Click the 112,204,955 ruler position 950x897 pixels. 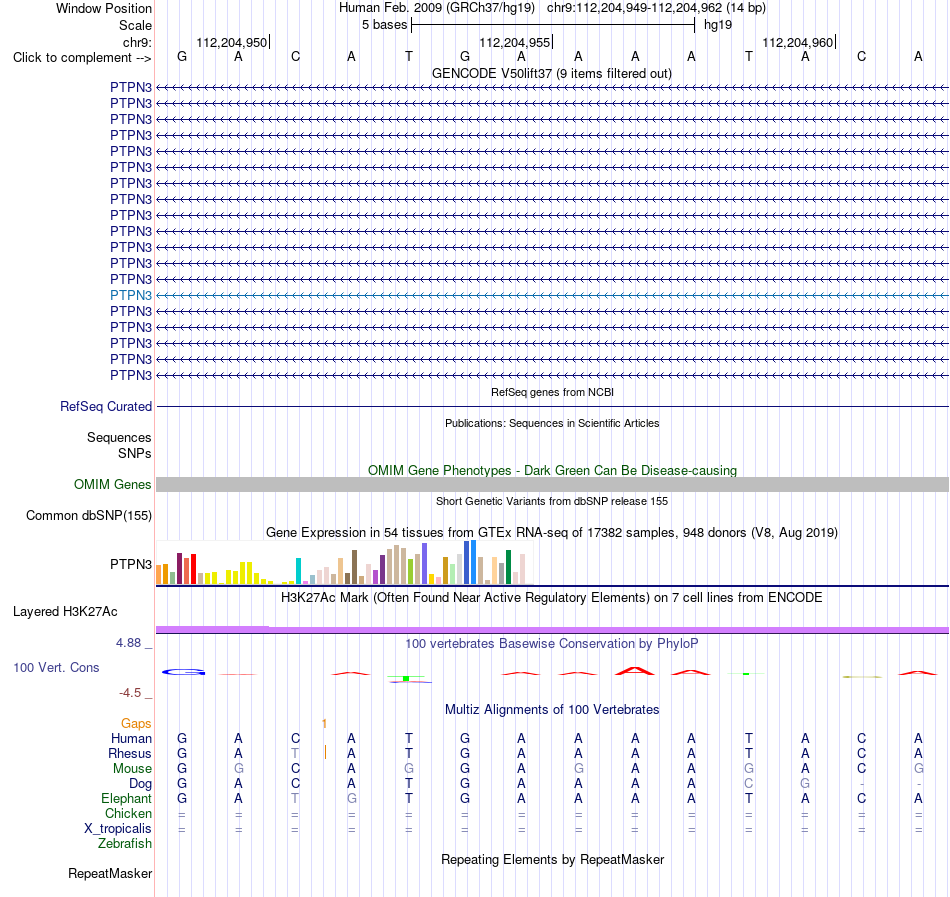[514, 42]
